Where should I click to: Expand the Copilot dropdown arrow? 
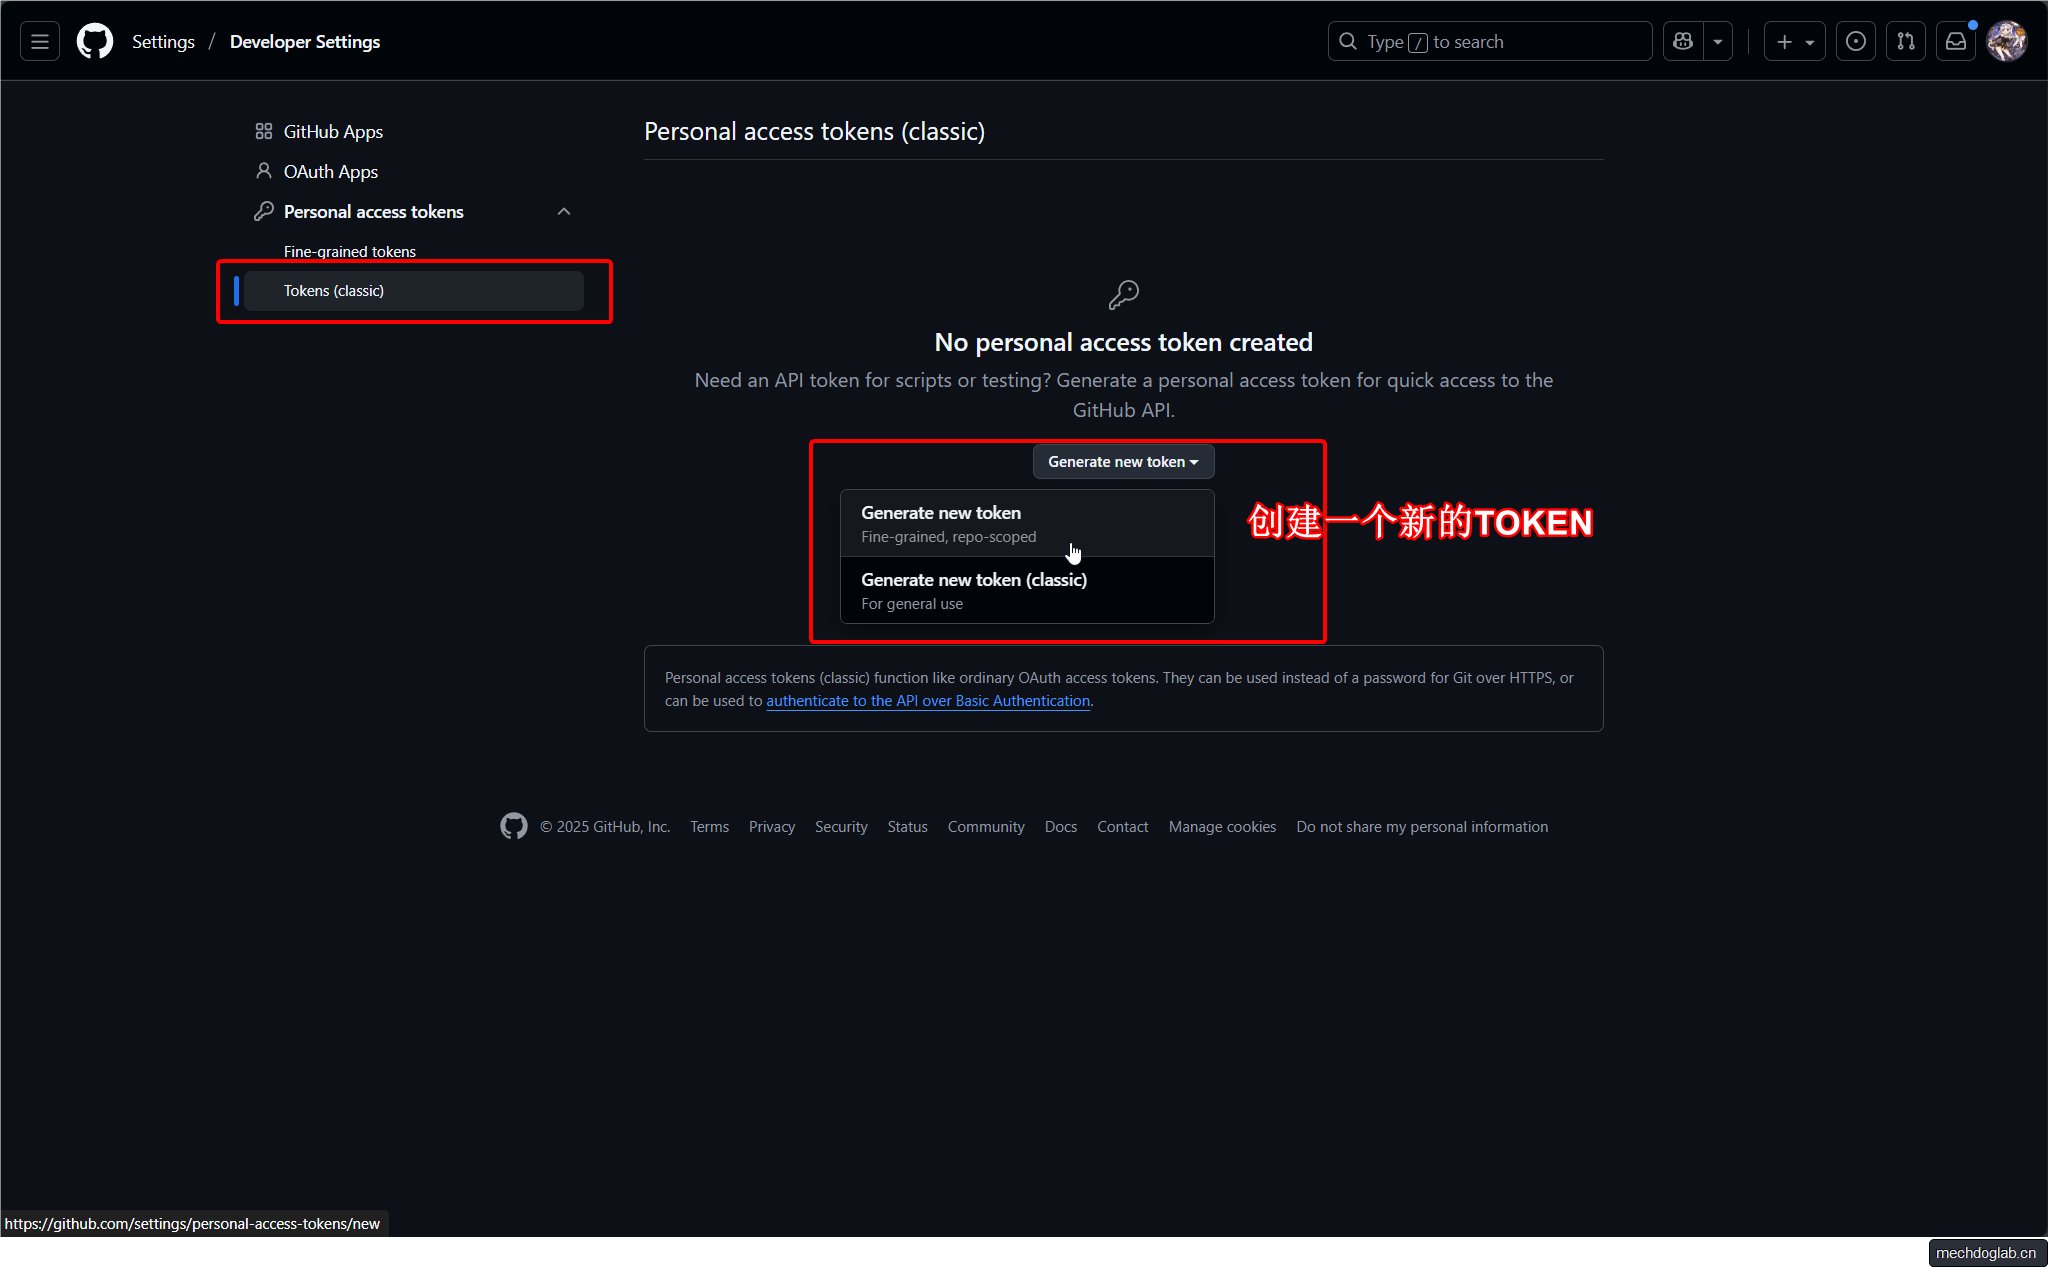click(x=1718, y=41)
